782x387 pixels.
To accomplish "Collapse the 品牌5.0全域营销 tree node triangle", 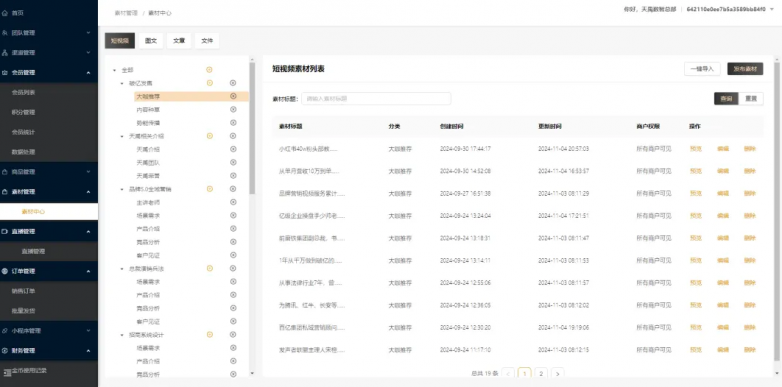I will [x=122, y=189].
